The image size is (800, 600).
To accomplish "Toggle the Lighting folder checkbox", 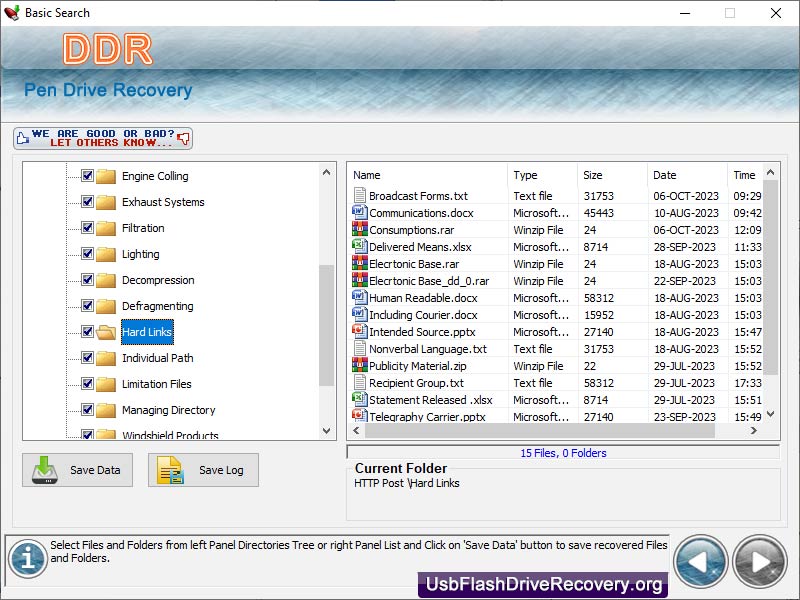I will 87,254.
